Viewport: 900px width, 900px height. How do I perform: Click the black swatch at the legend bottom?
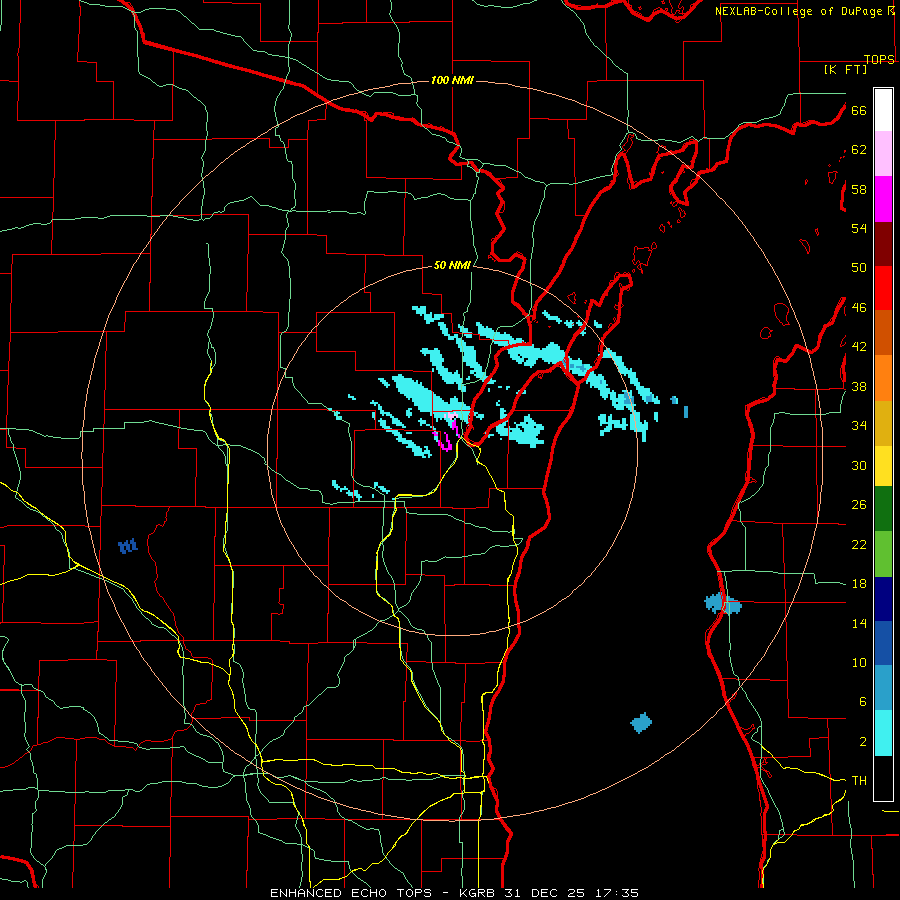point(883,778)
